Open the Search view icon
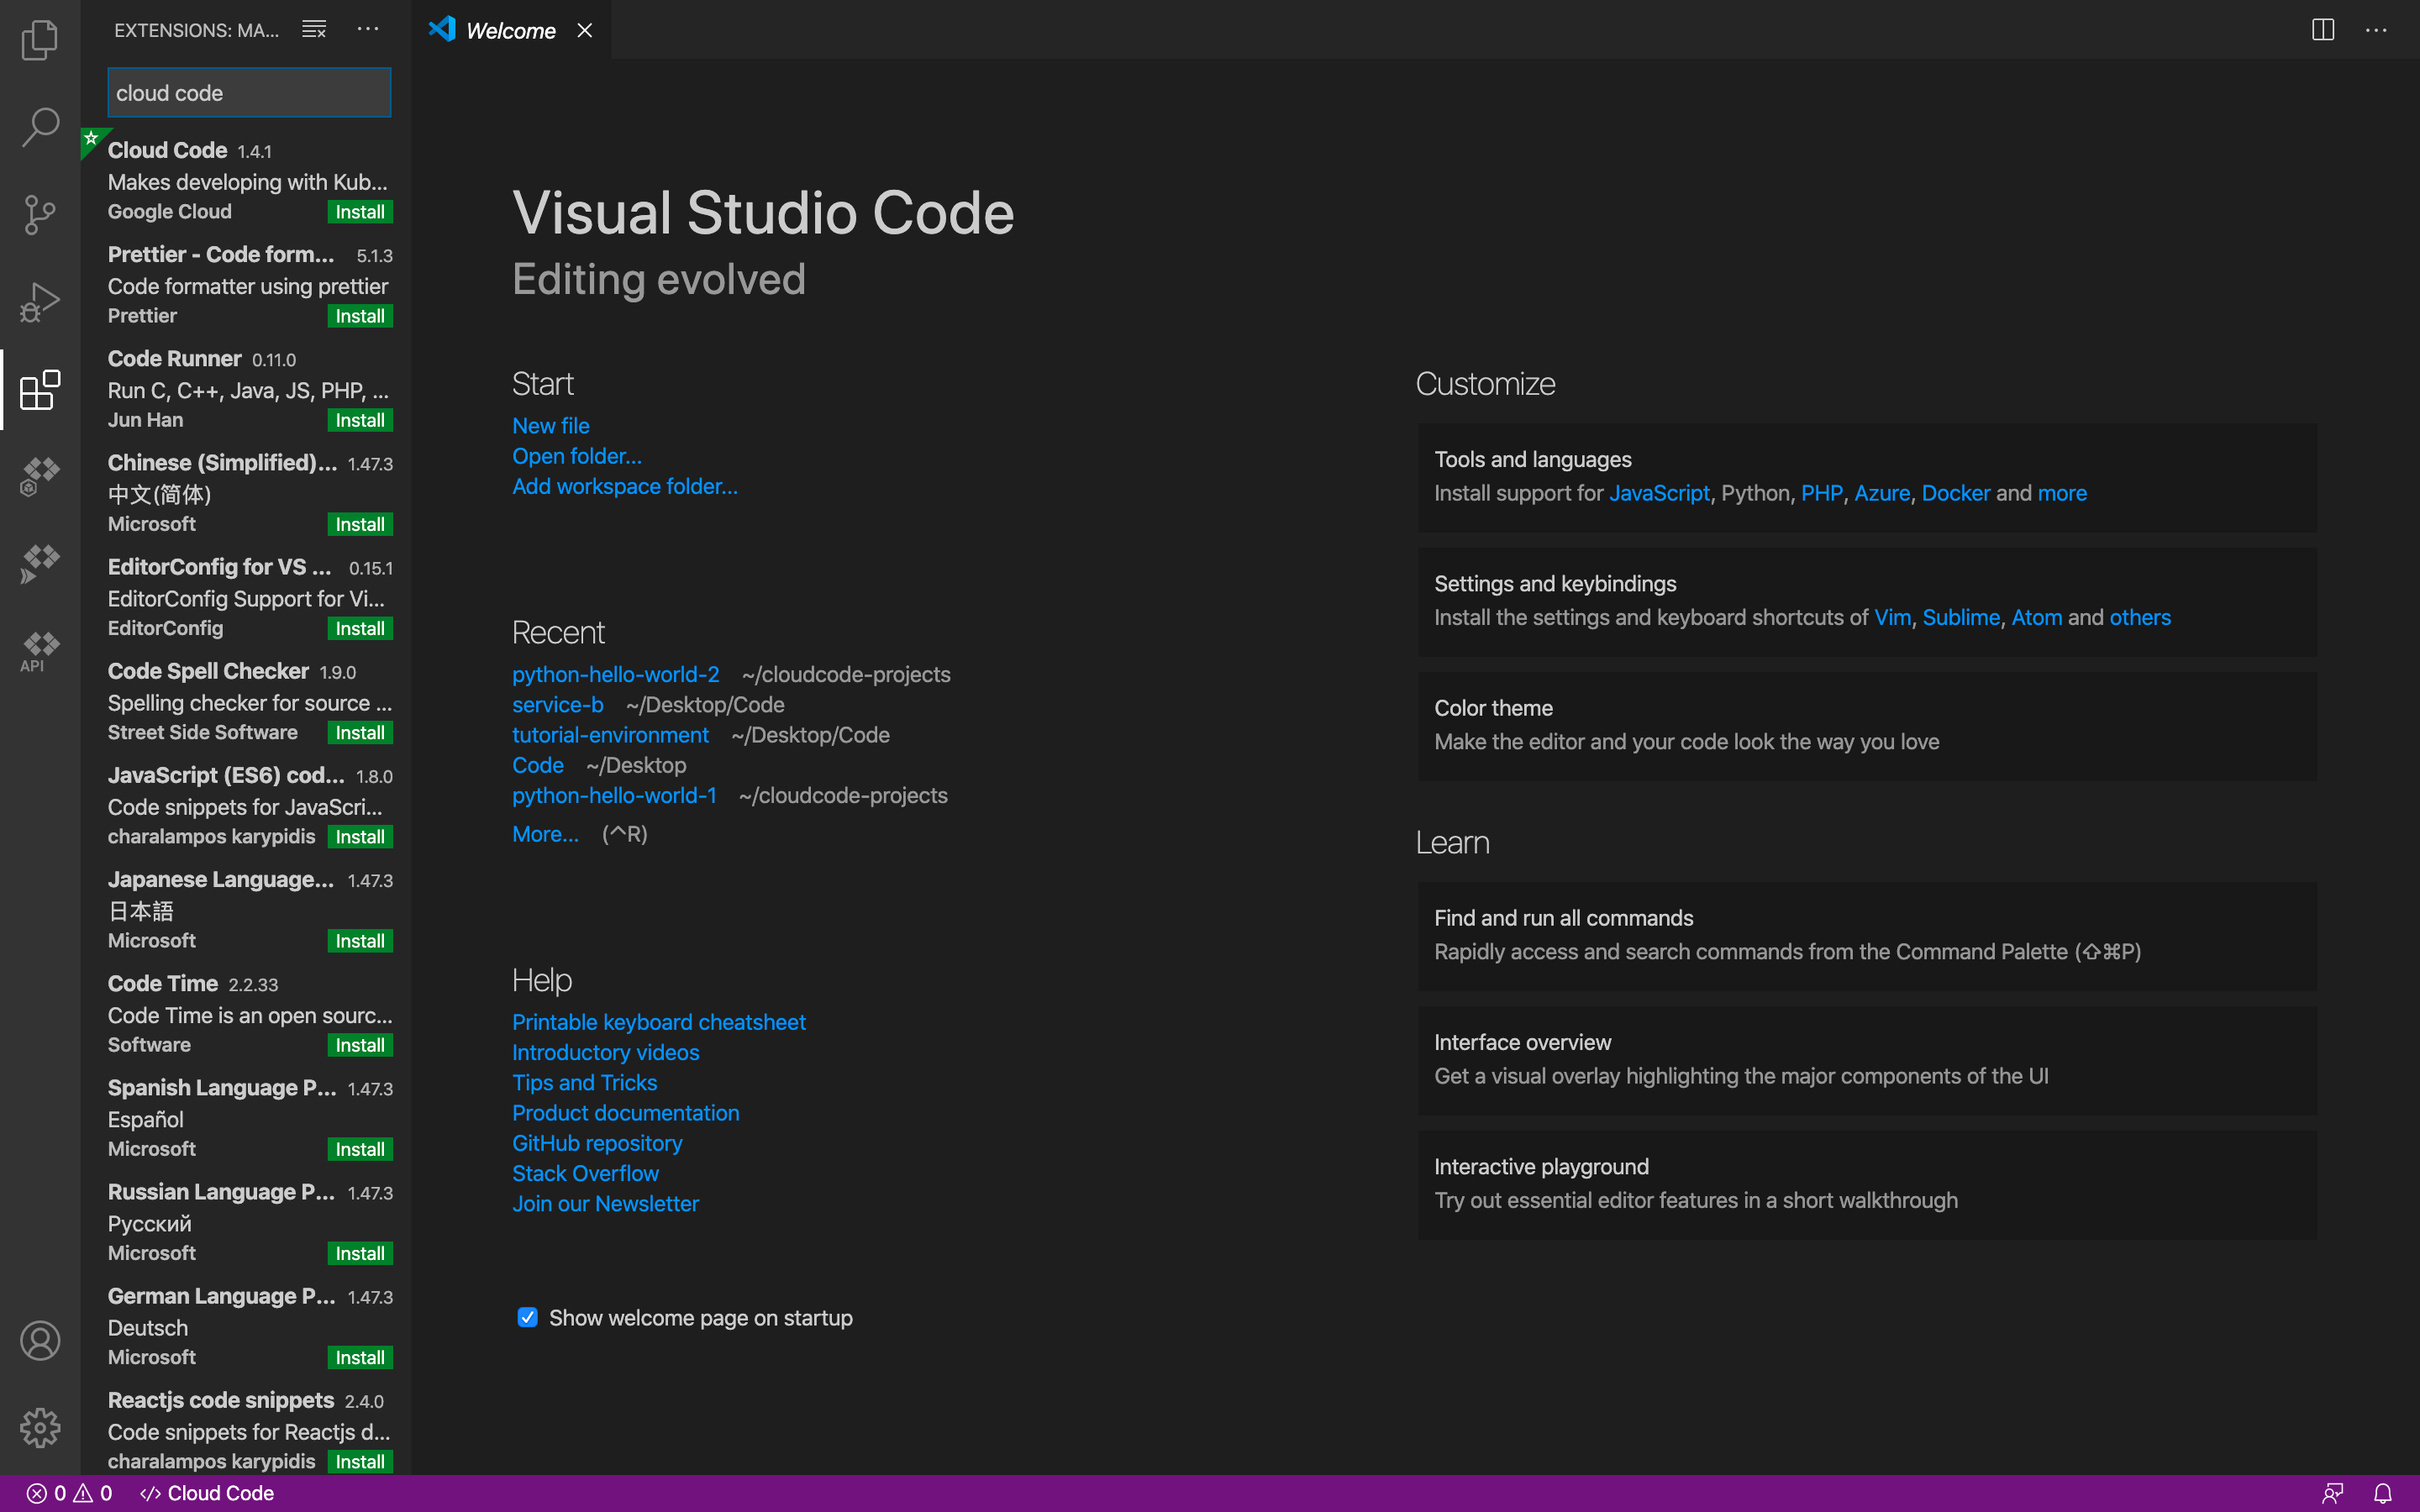Image resolution: width=2420 pixels, height=1512 pixels. pos(40,127)
